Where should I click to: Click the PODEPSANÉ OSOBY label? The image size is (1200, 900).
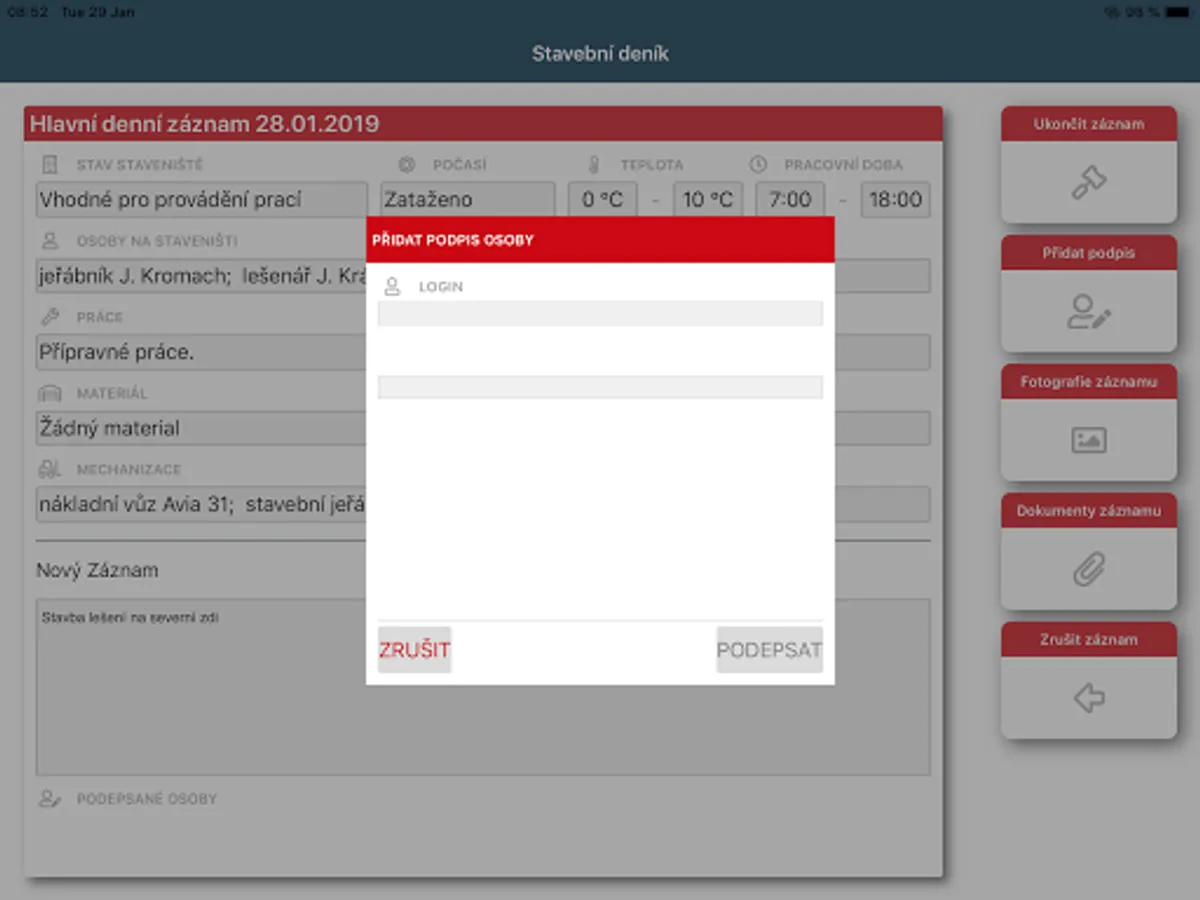click(x=147, y=799)
